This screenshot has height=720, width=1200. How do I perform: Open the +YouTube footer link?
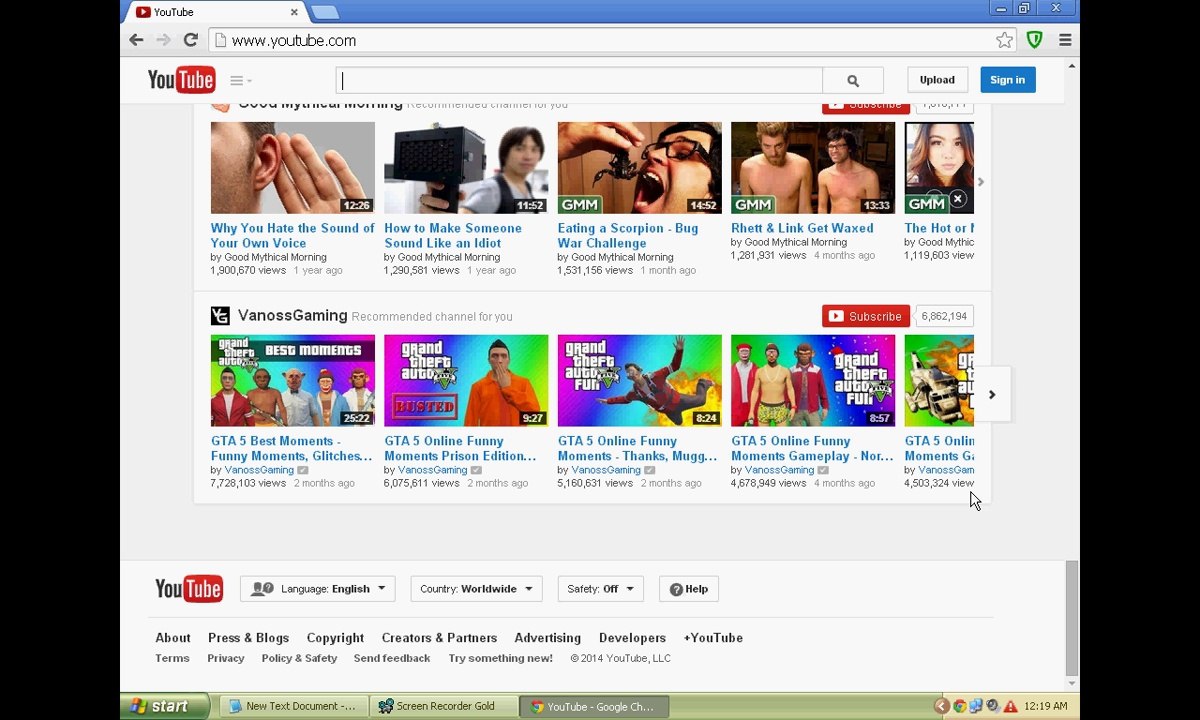713,638
